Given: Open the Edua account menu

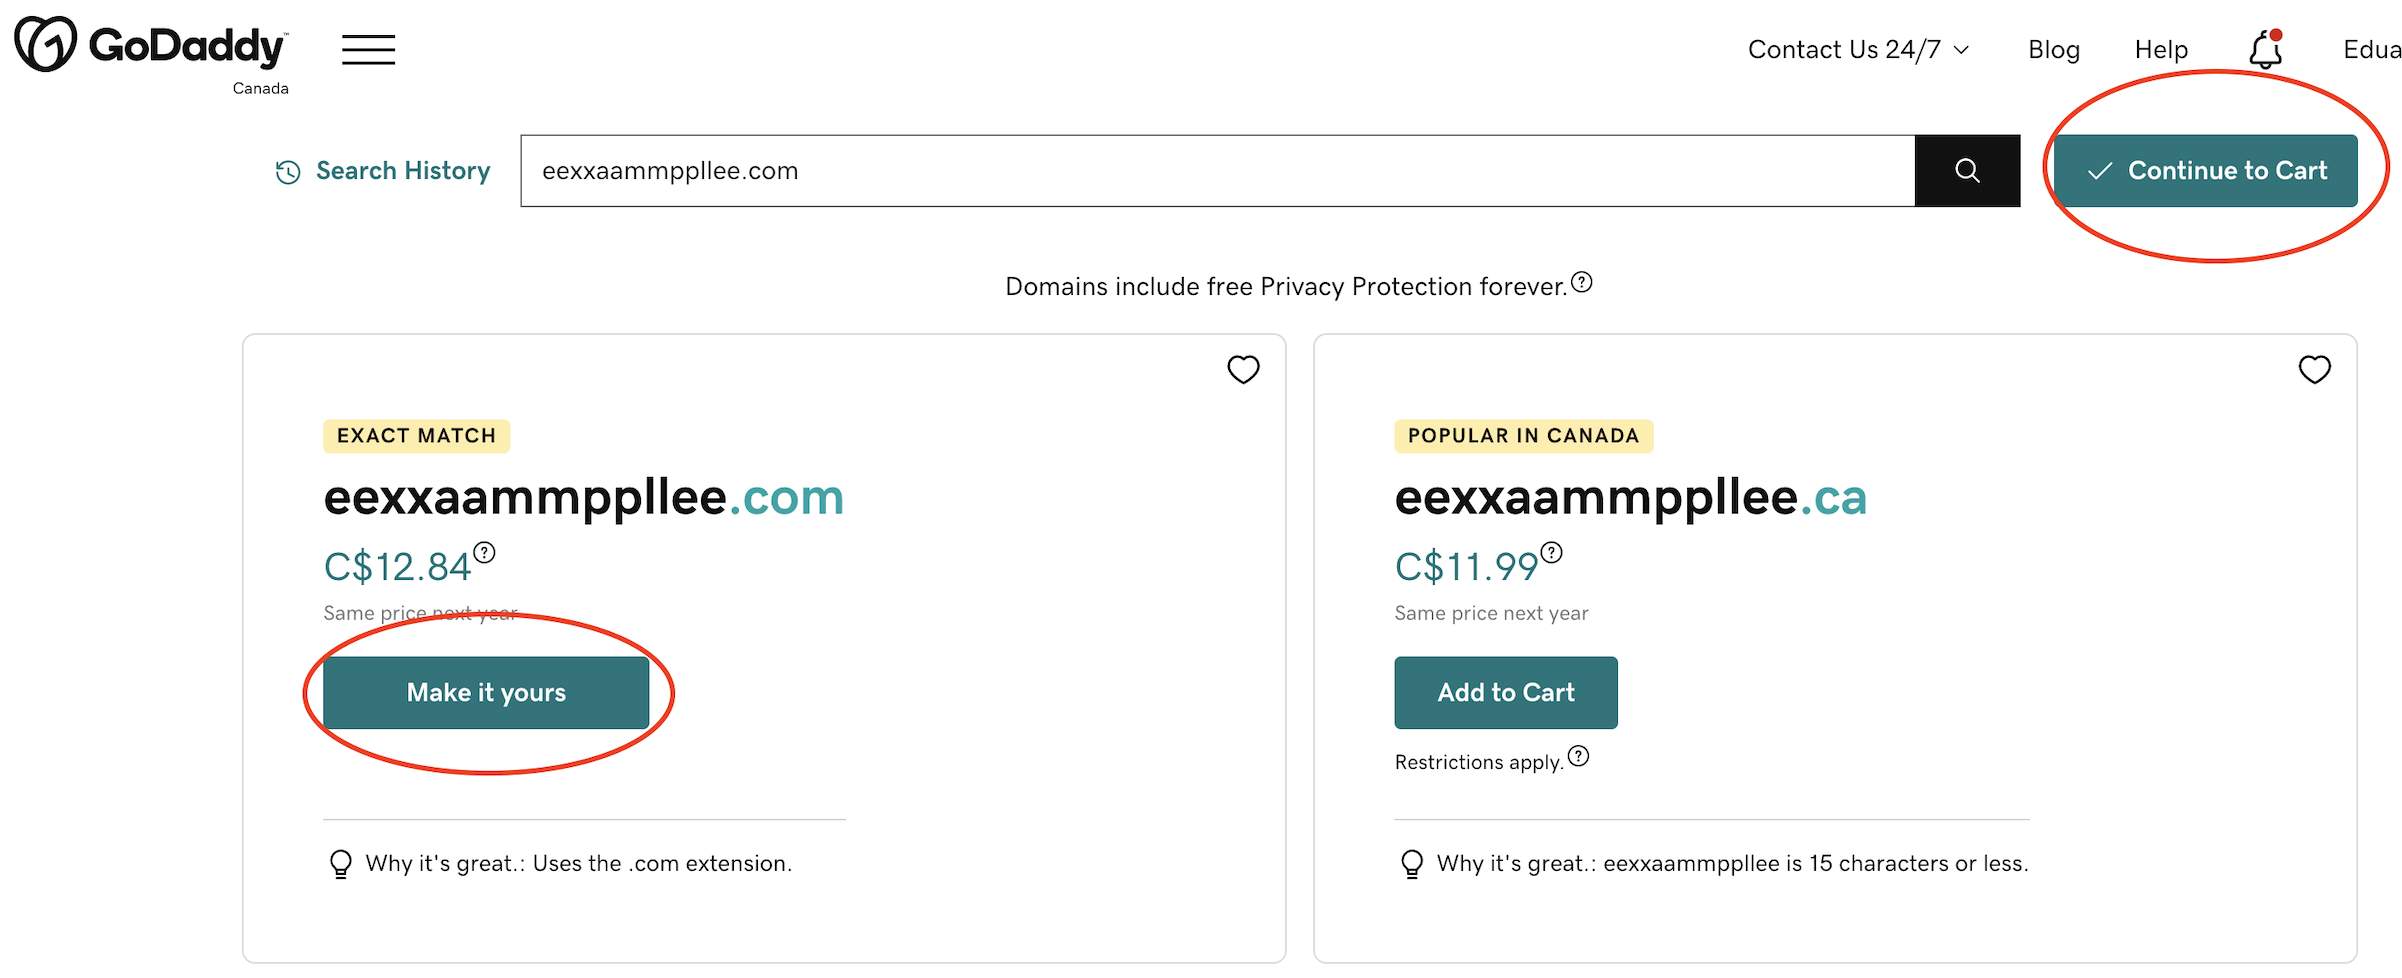Looking at the screenshot, I should [x=2372, y=49].
